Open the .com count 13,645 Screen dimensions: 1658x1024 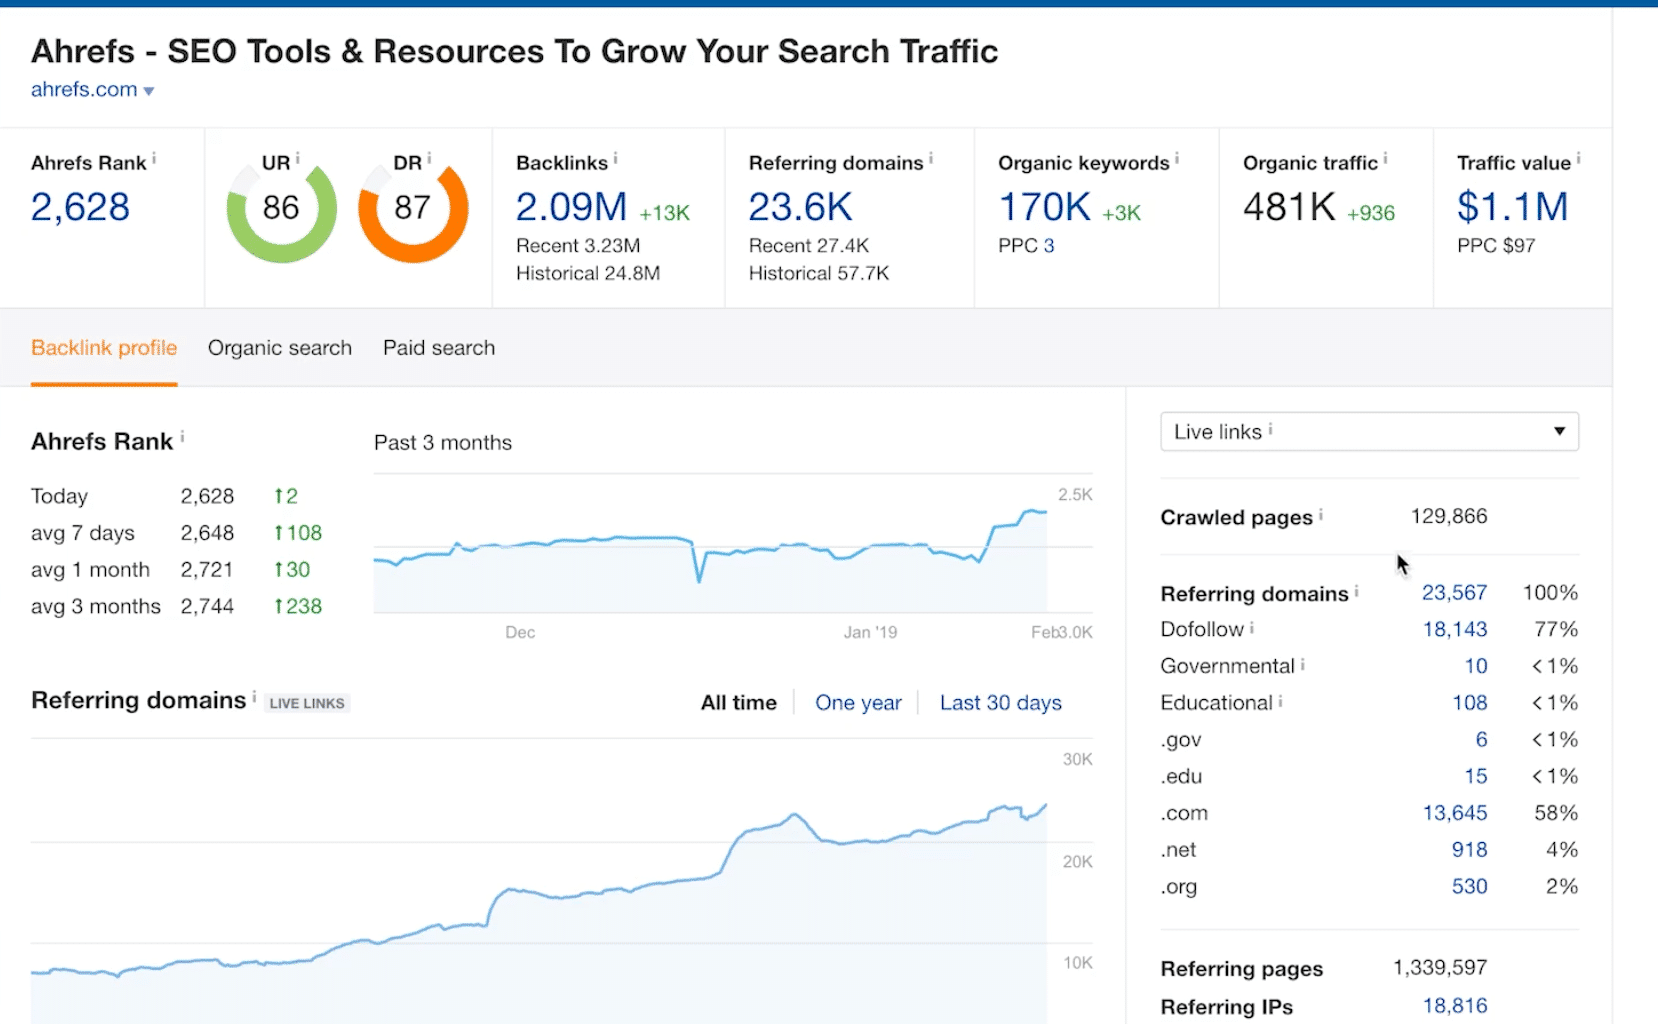[1455, 813]
